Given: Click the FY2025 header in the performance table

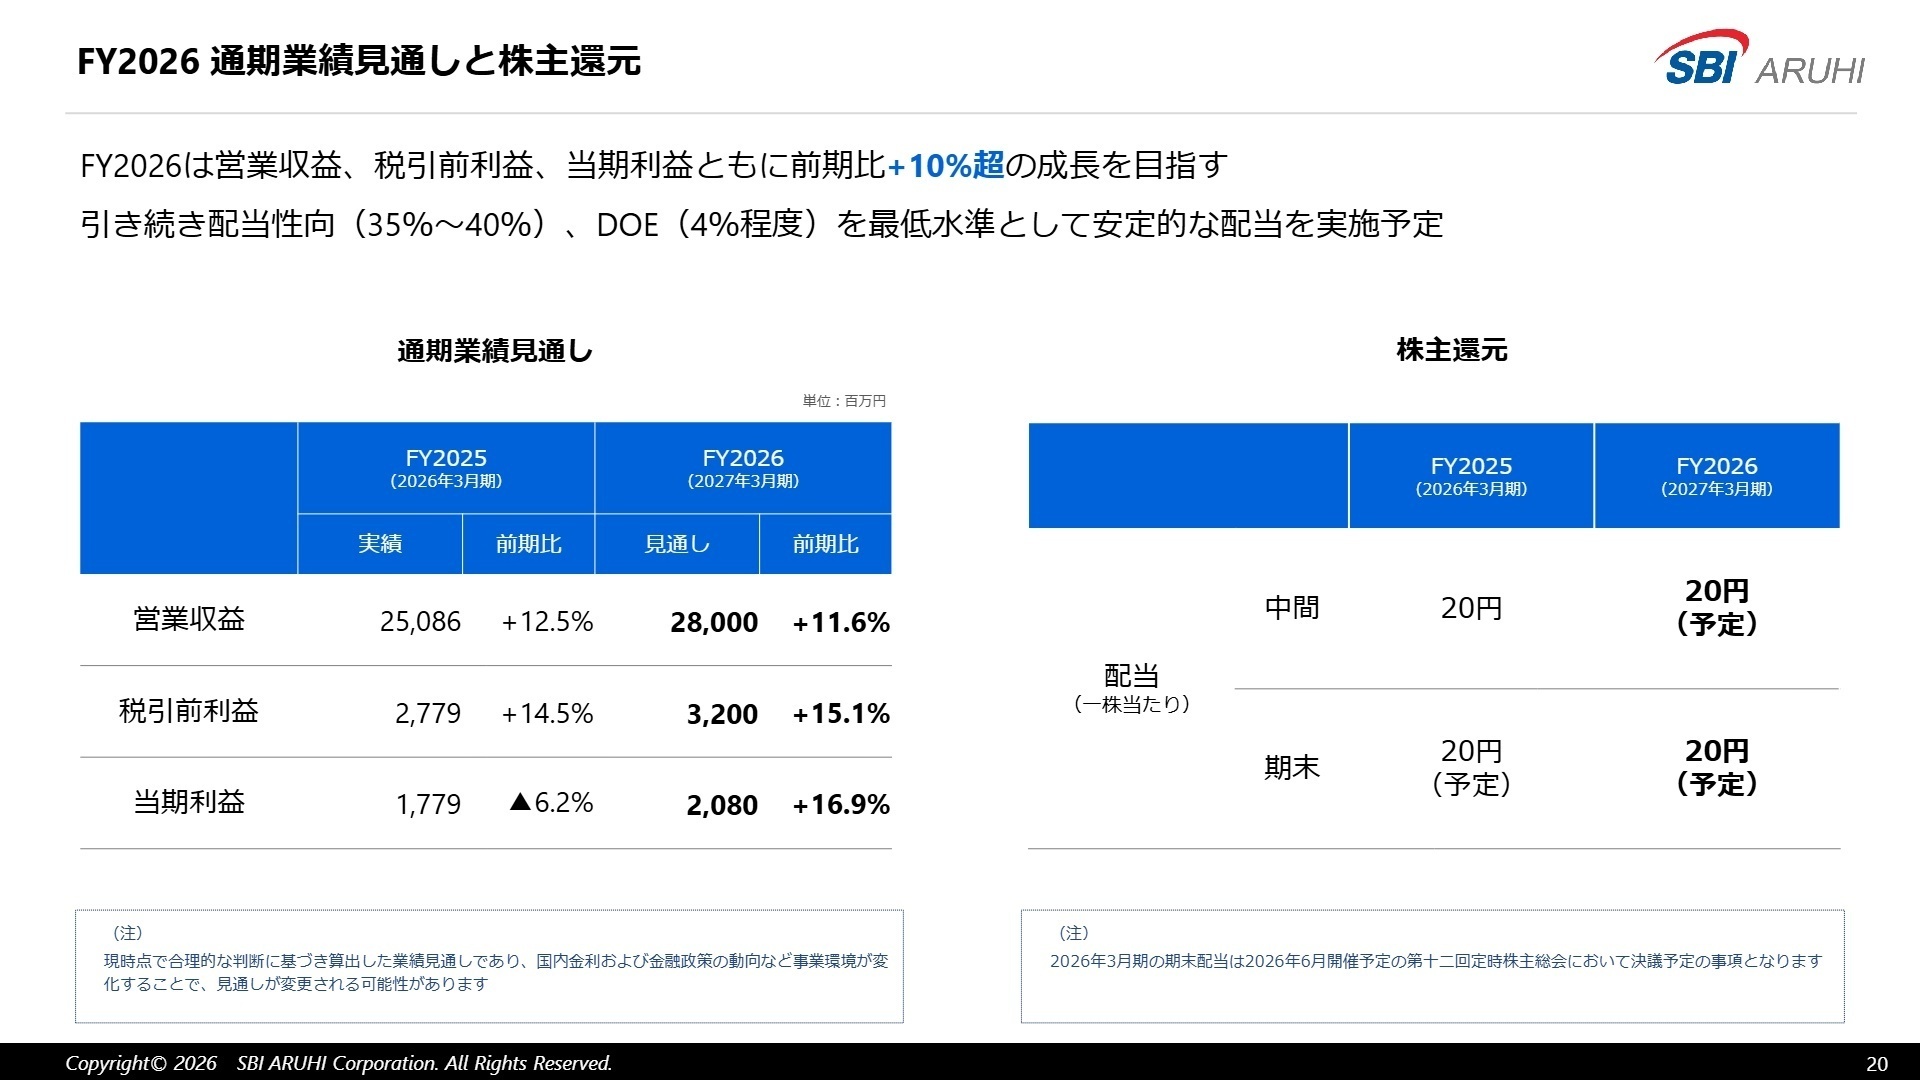Looking at the screenshot, I should point(446,468).
